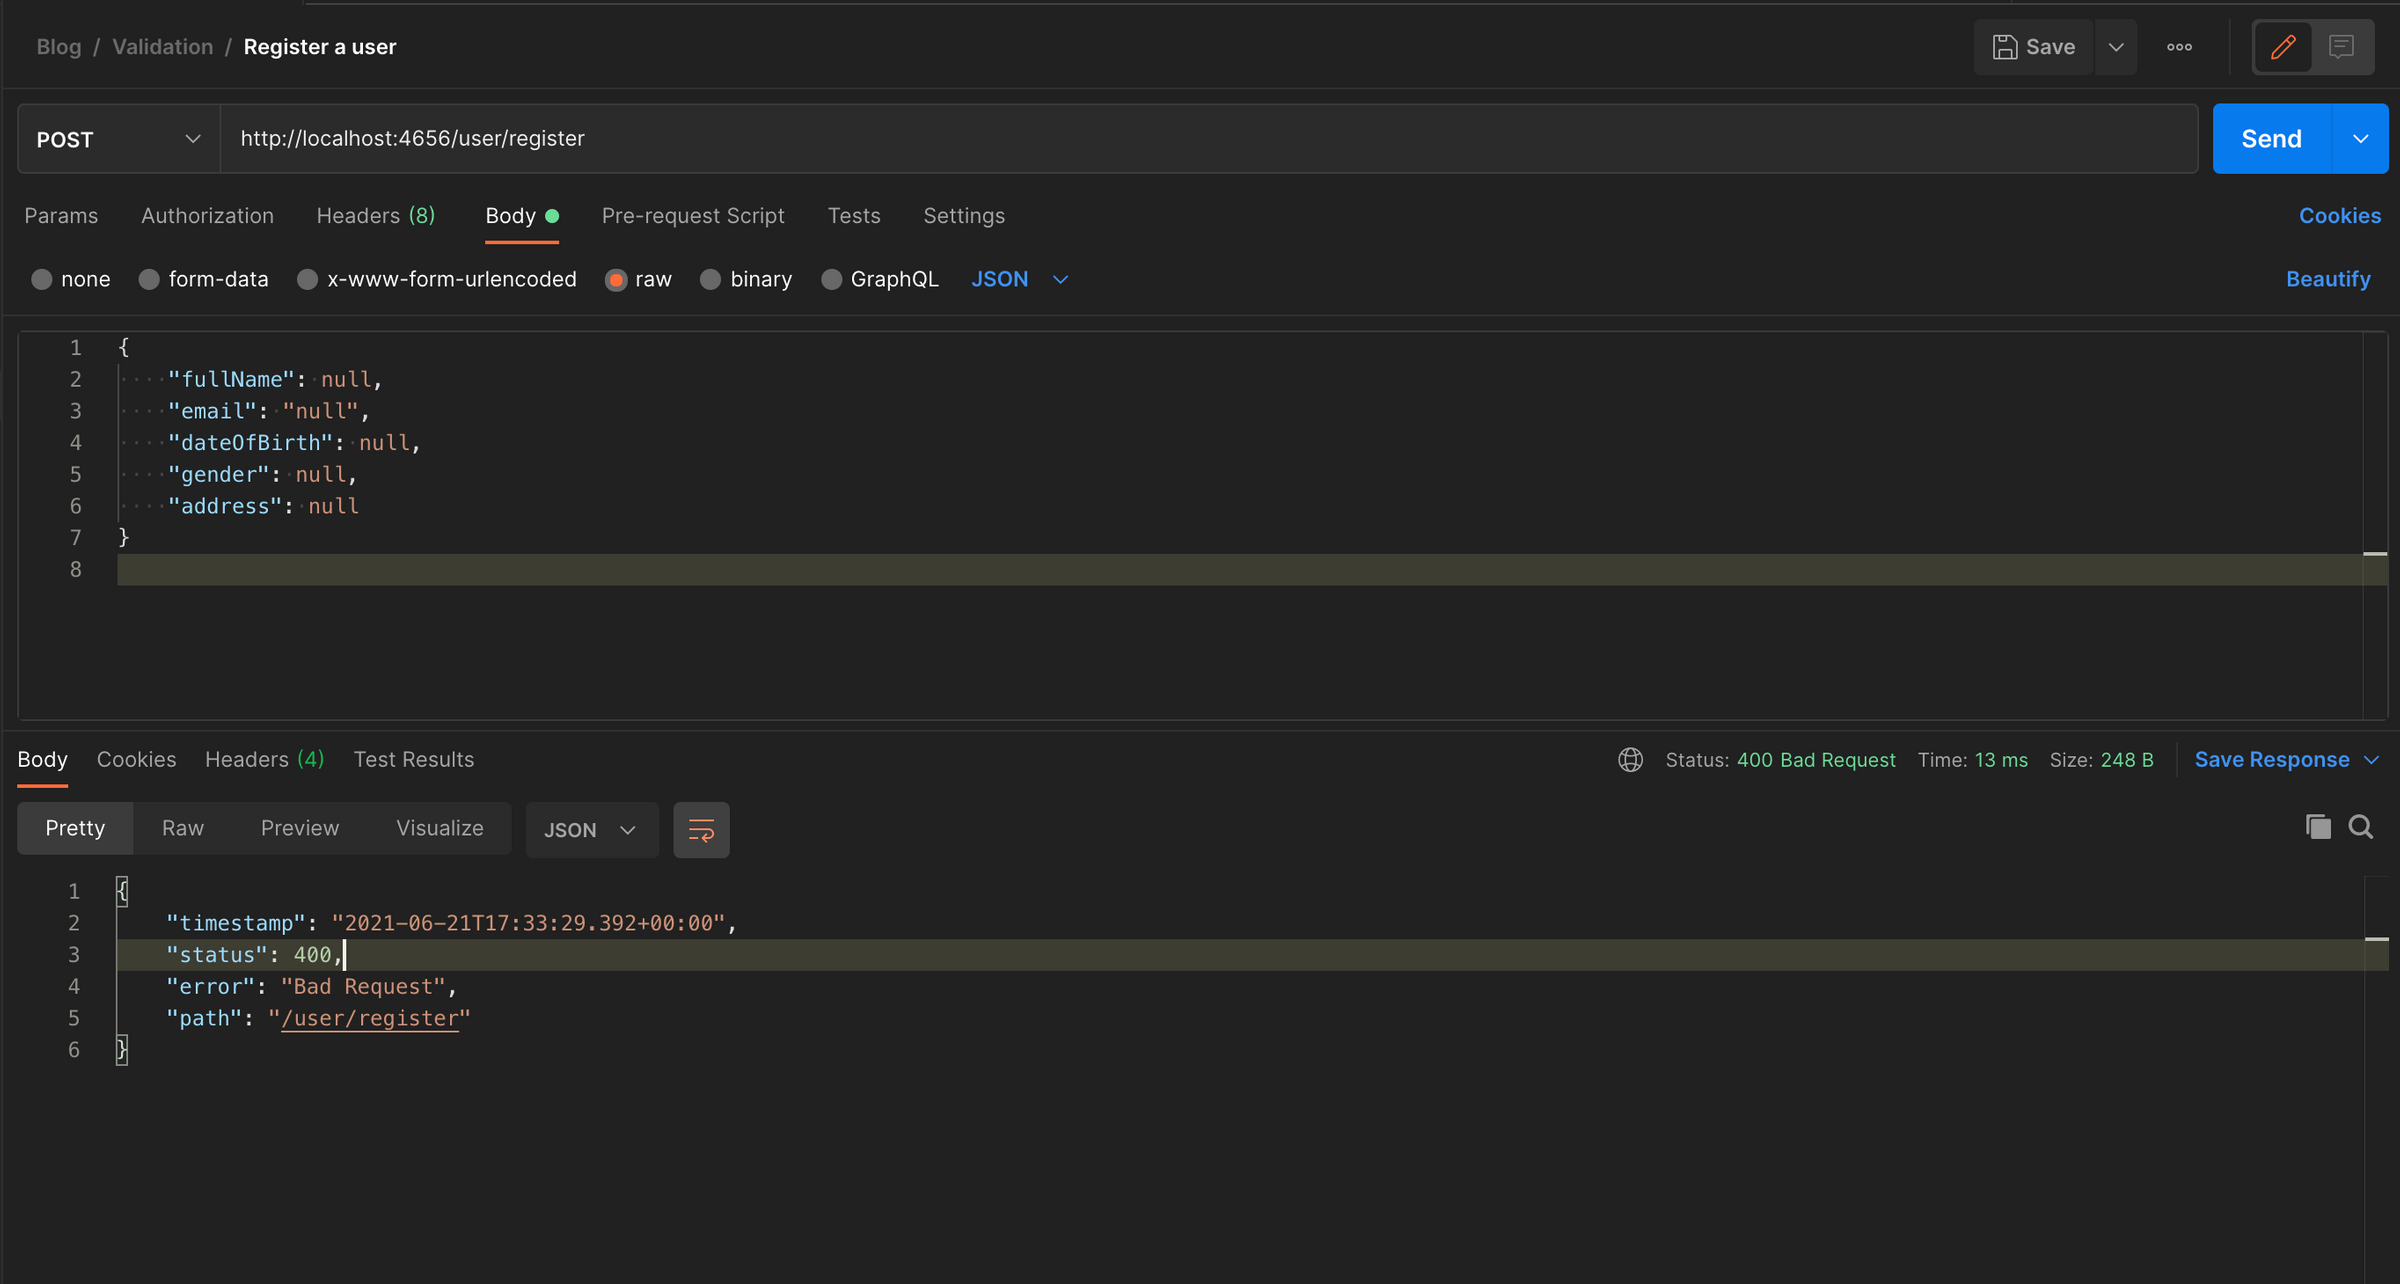2400x1284 pixels.
Task: Open the JSON body language dropdown
Action: [1020, 279]
